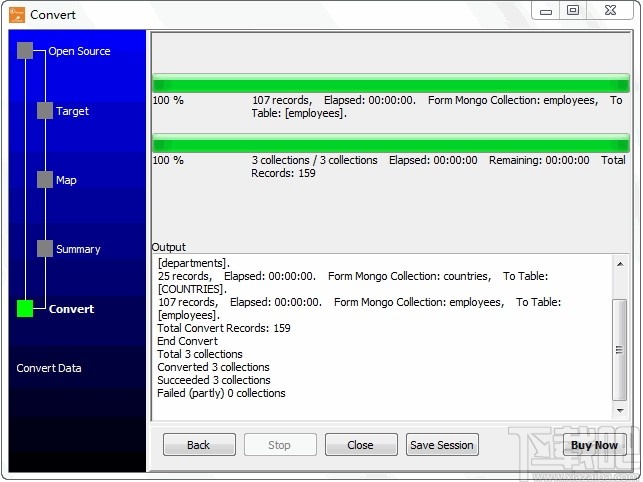The height and width of the screenshot is (482, 643).
Task: Click the Open Source step square icon
Action: point(25,50)
